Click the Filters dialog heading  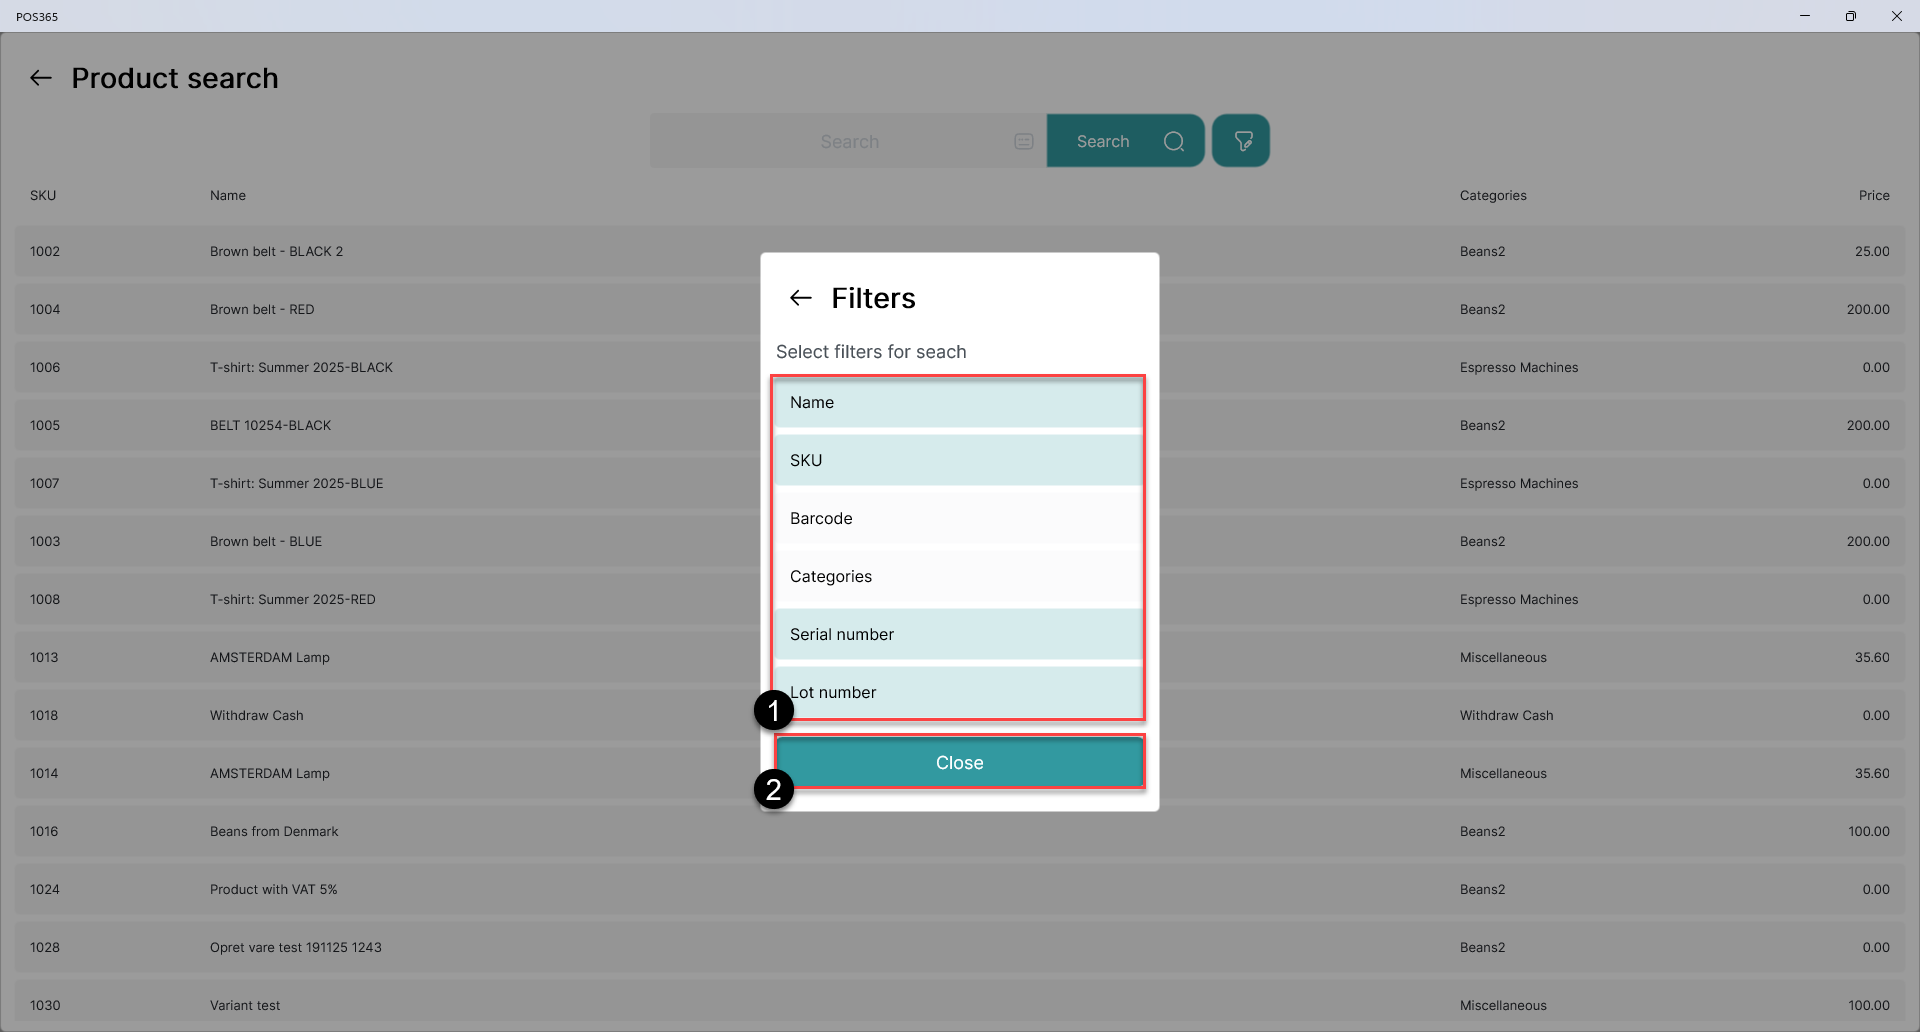click(x=873, y=298)
